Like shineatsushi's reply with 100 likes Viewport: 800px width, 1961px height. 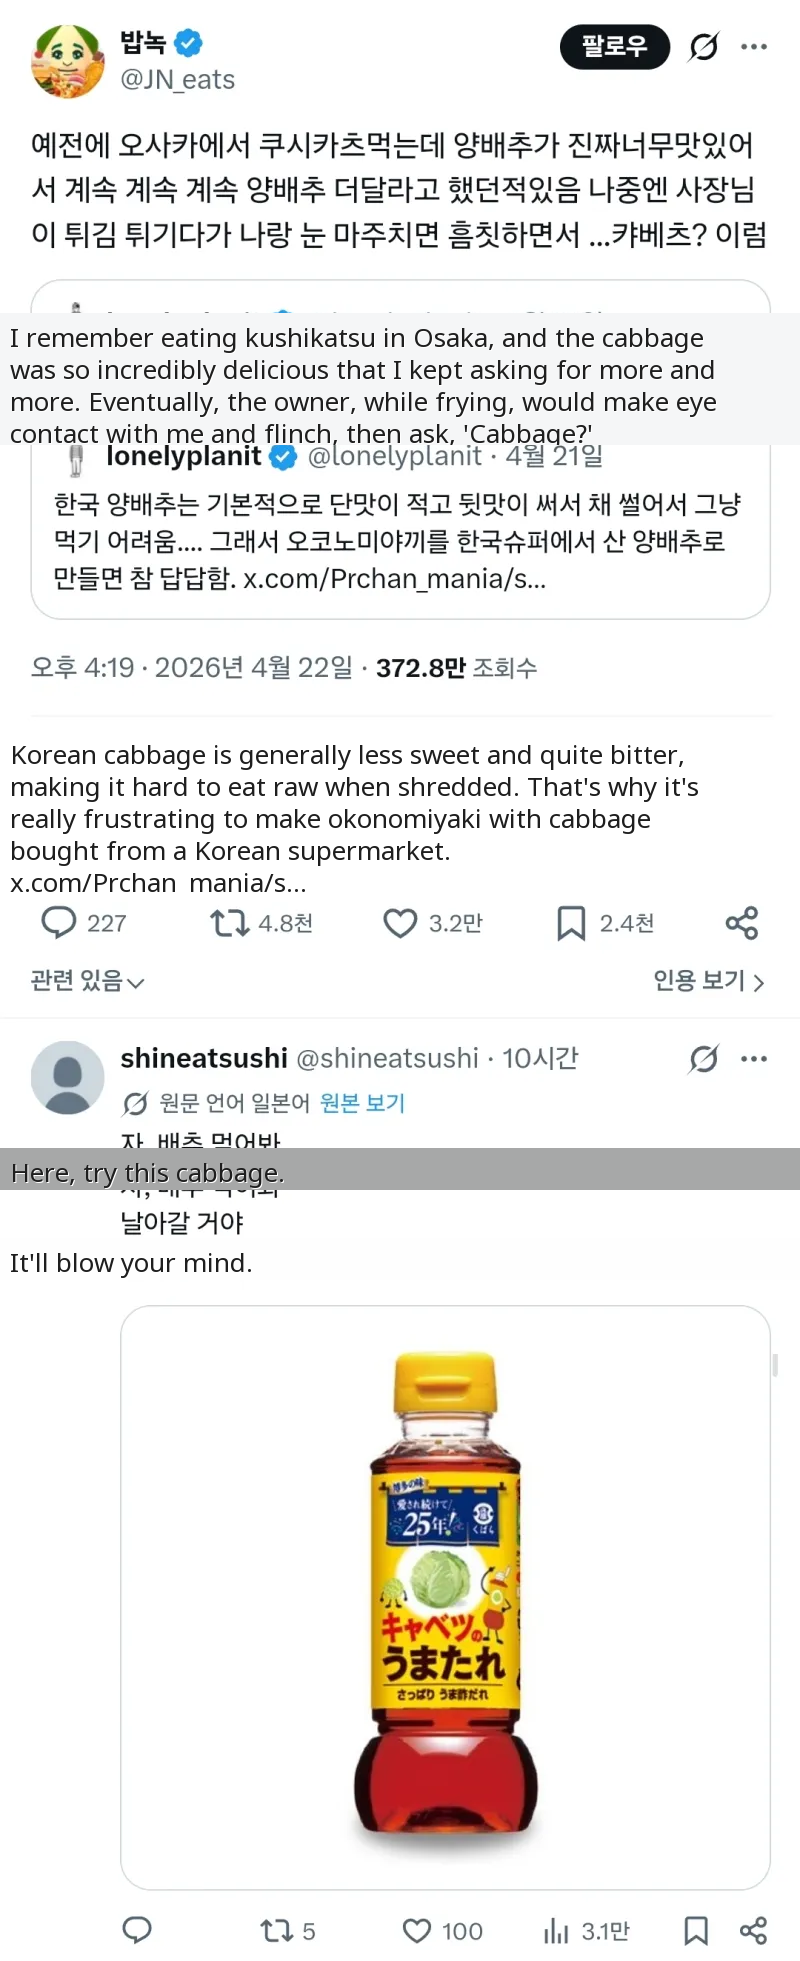pos(417,1930)
